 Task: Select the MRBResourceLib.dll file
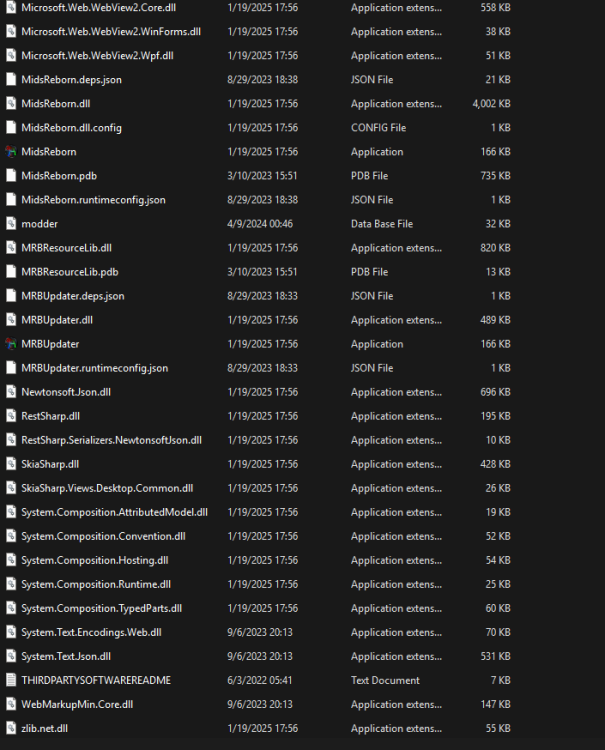pyautogui.click(x=66, y=248)
